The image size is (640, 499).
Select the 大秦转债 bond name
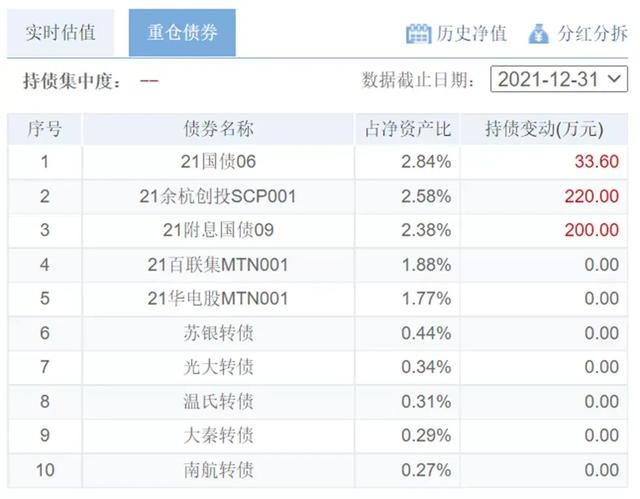pyautogui.click(x=218, y=435)
